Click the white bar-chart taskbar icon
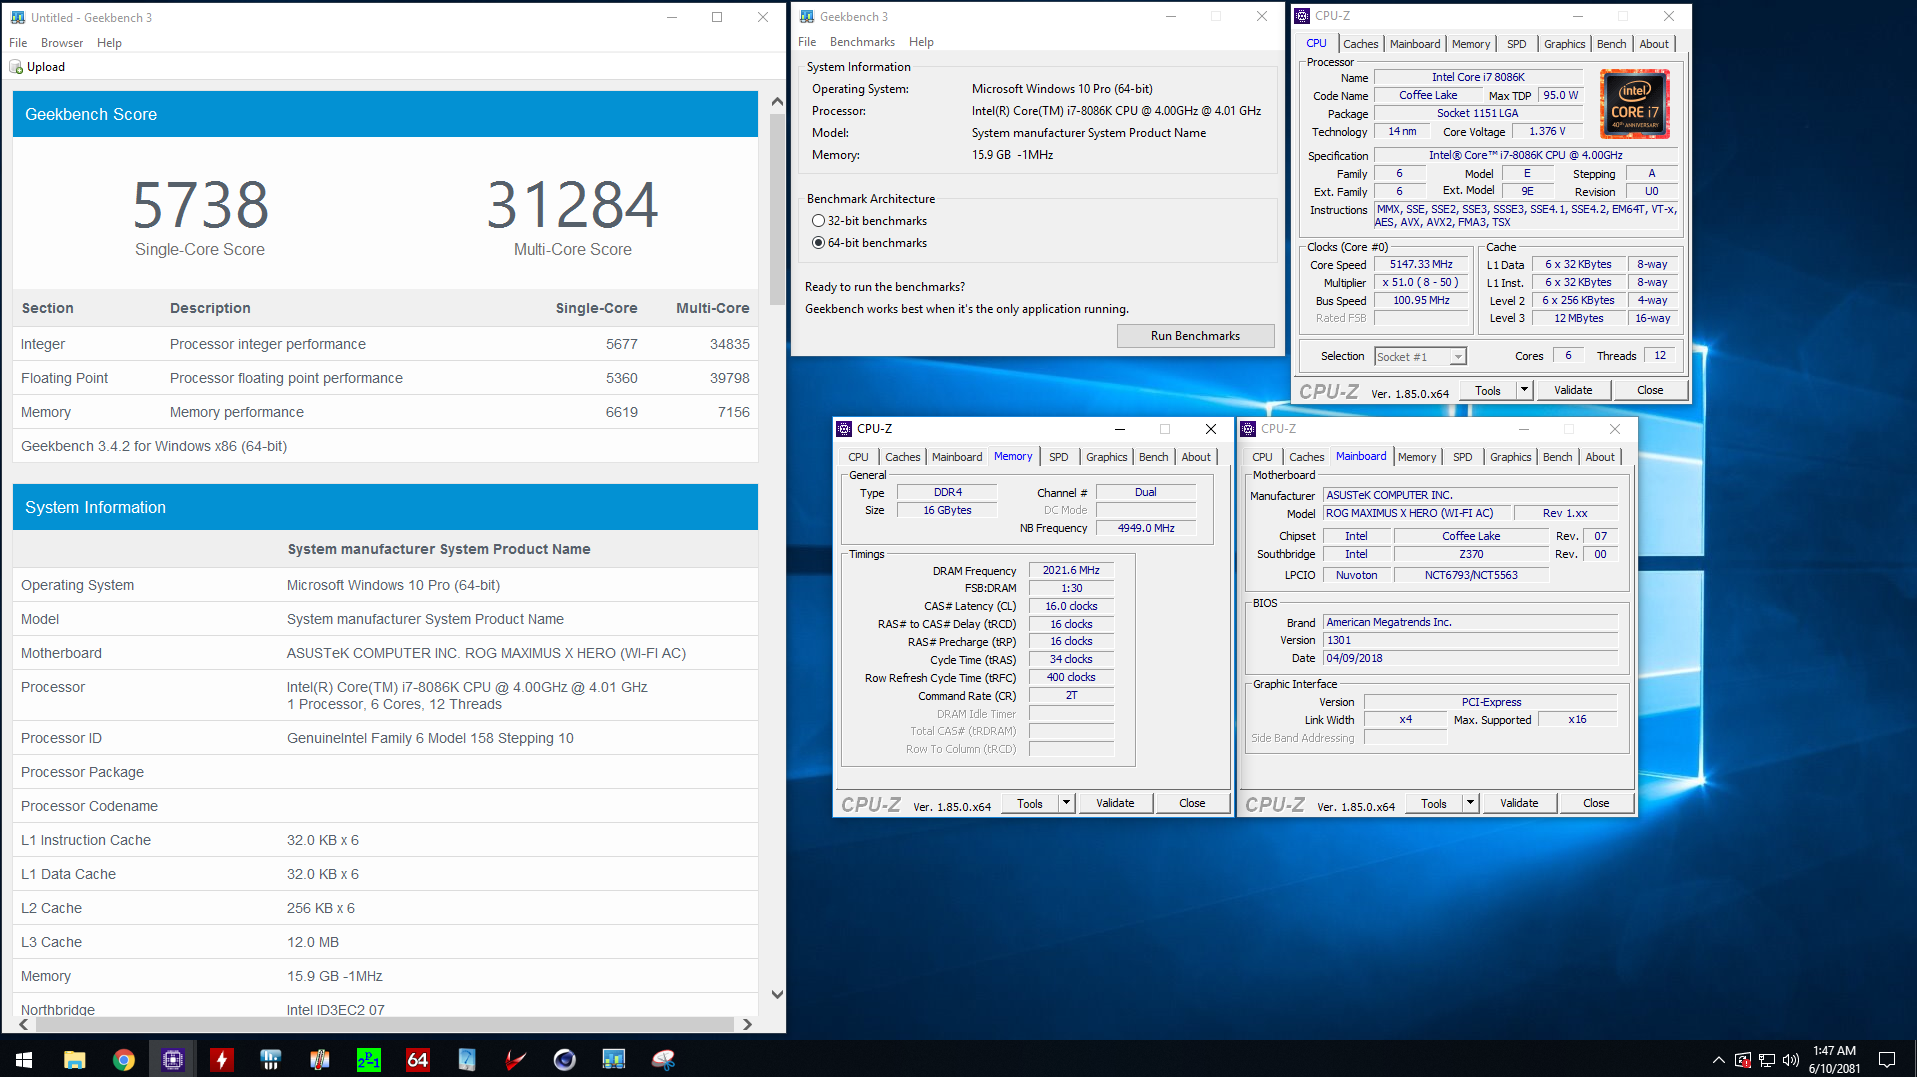Image resolution: width=1917 pixels, height=1077 pixels. (270, 1059)
